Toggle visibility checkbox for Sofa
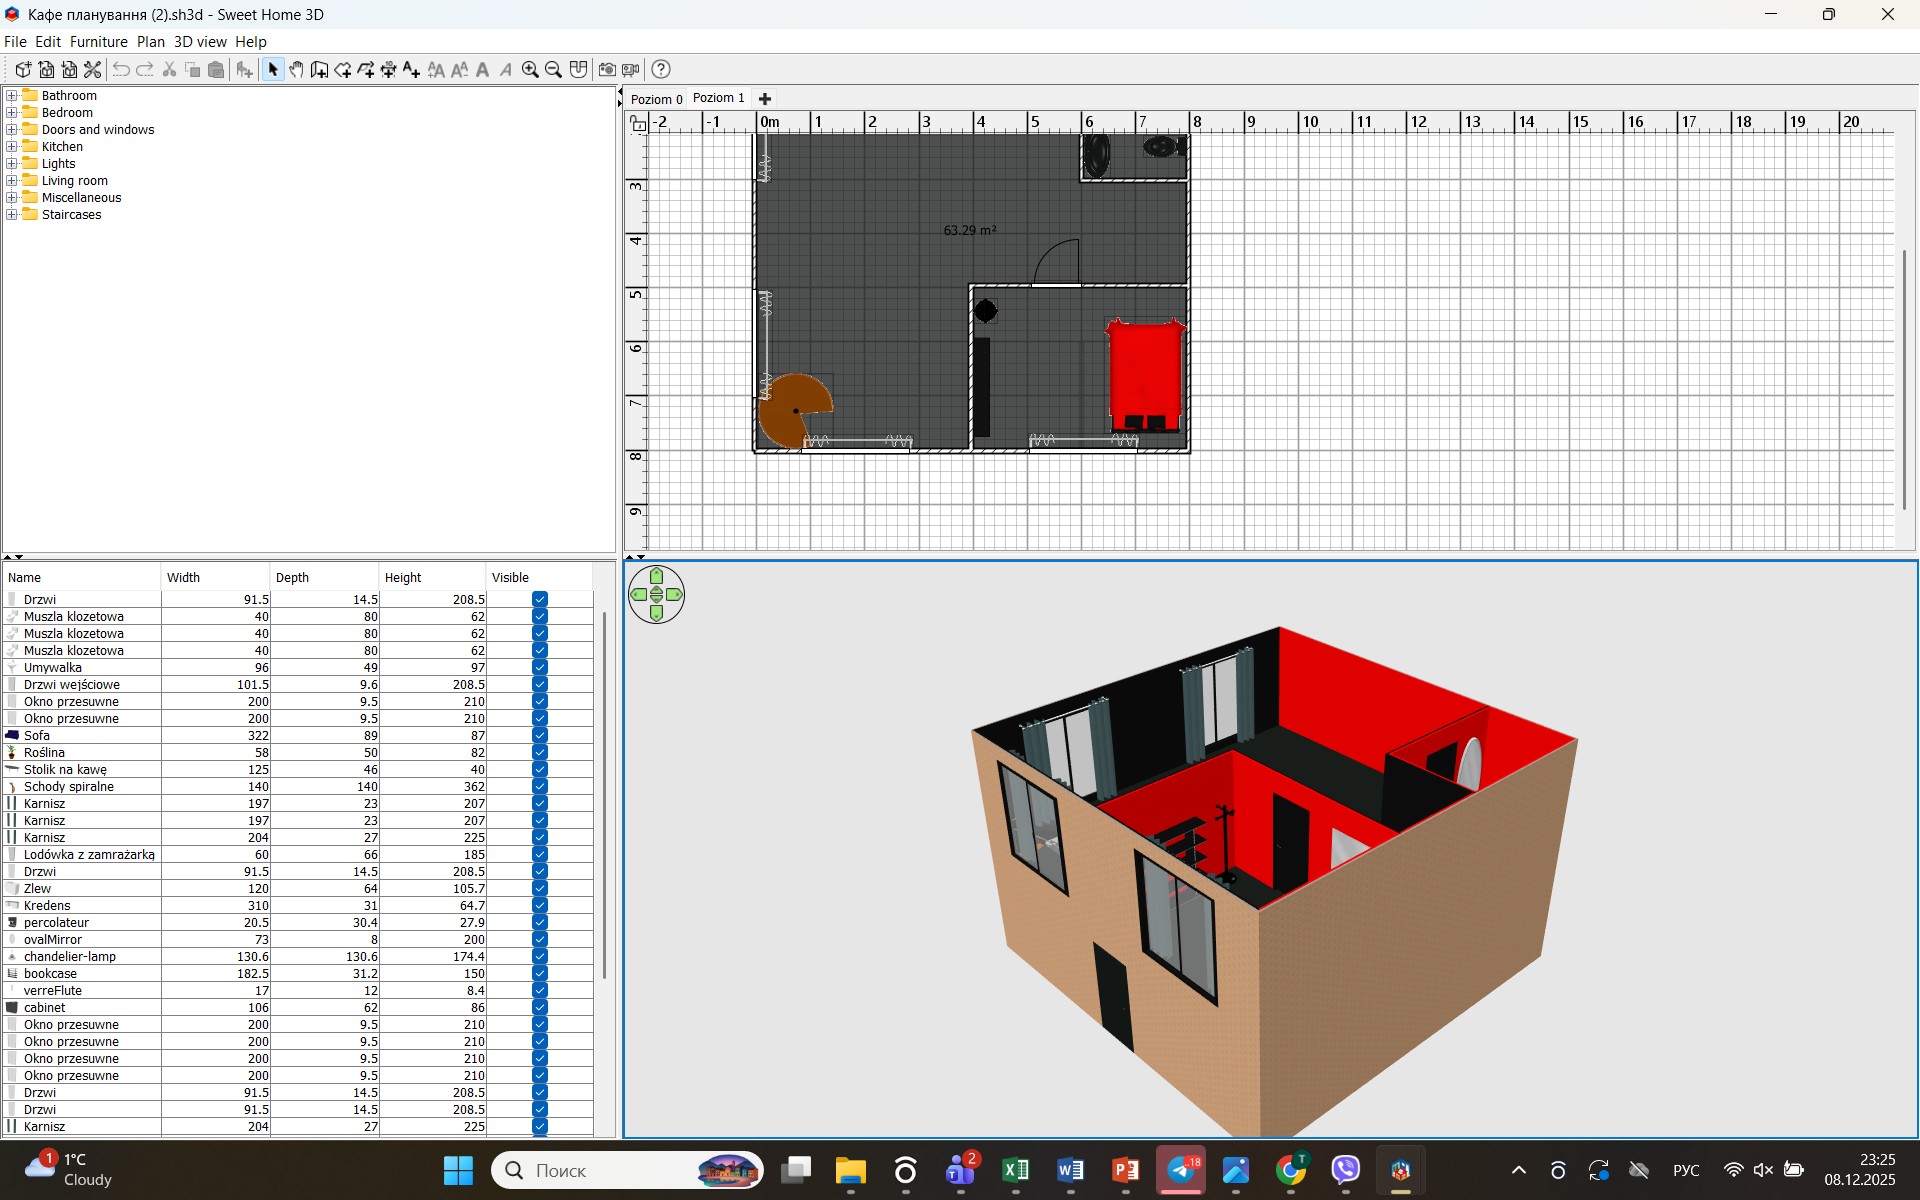The width and height of the screenshot is (1920, 1200). [540, 735]
